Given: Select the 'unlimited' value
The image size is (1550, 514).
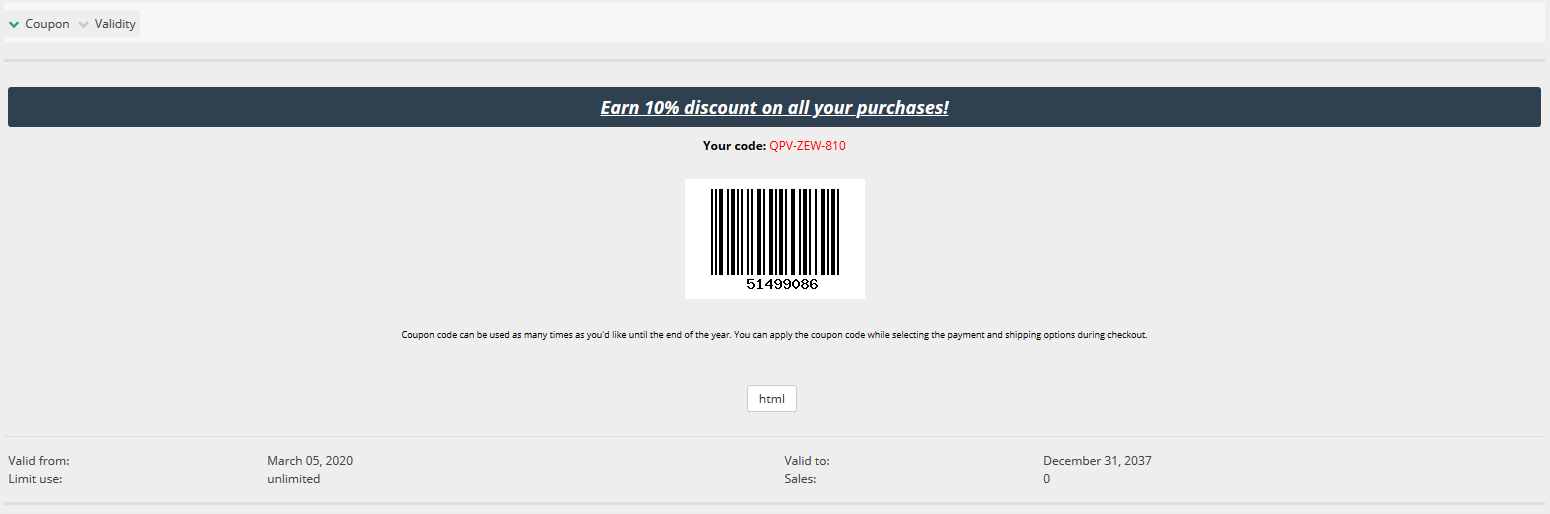Looking at the screenshot, I should 293,479.
